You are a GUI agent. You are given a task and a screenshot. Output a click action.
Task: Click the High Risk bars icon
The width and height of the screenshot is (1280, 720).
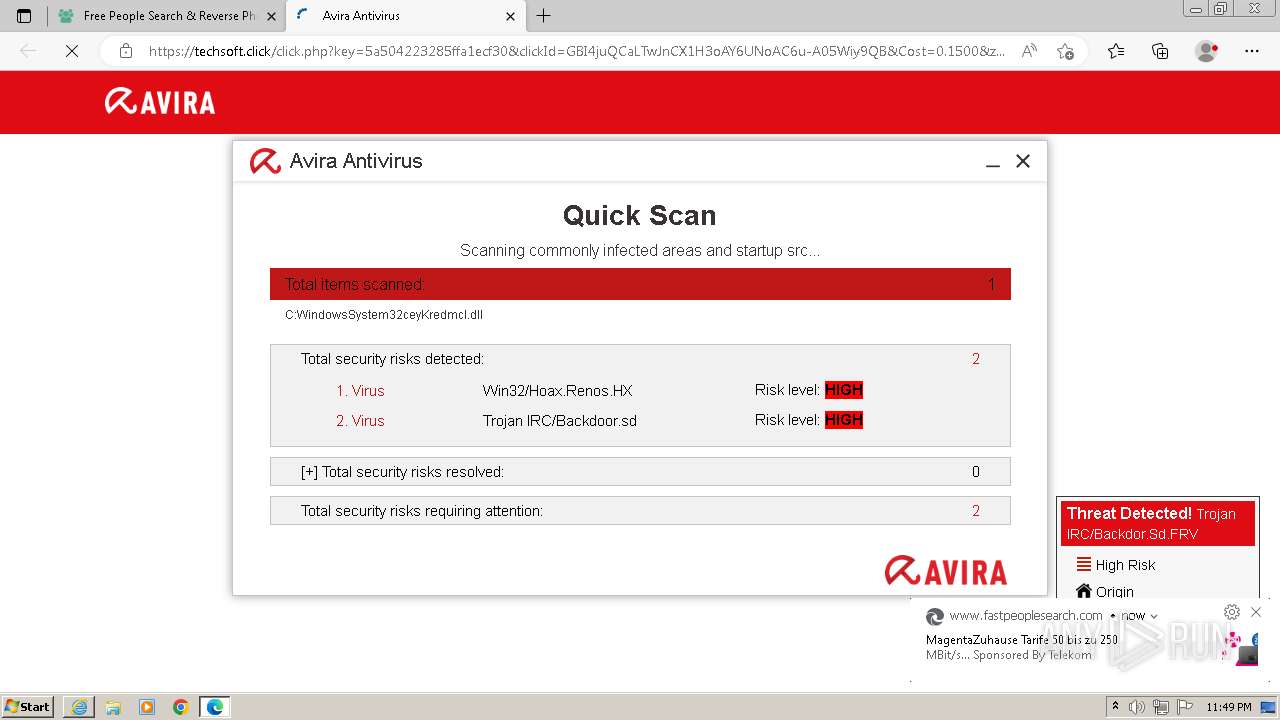tap(1084, 564)
